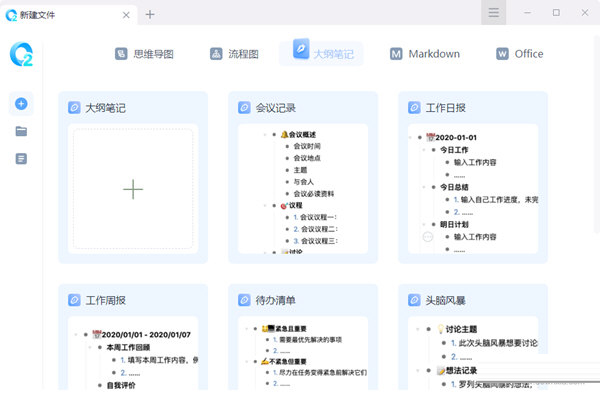
Task: Click the hamburger menu in title bar
Action: [494, 13]
